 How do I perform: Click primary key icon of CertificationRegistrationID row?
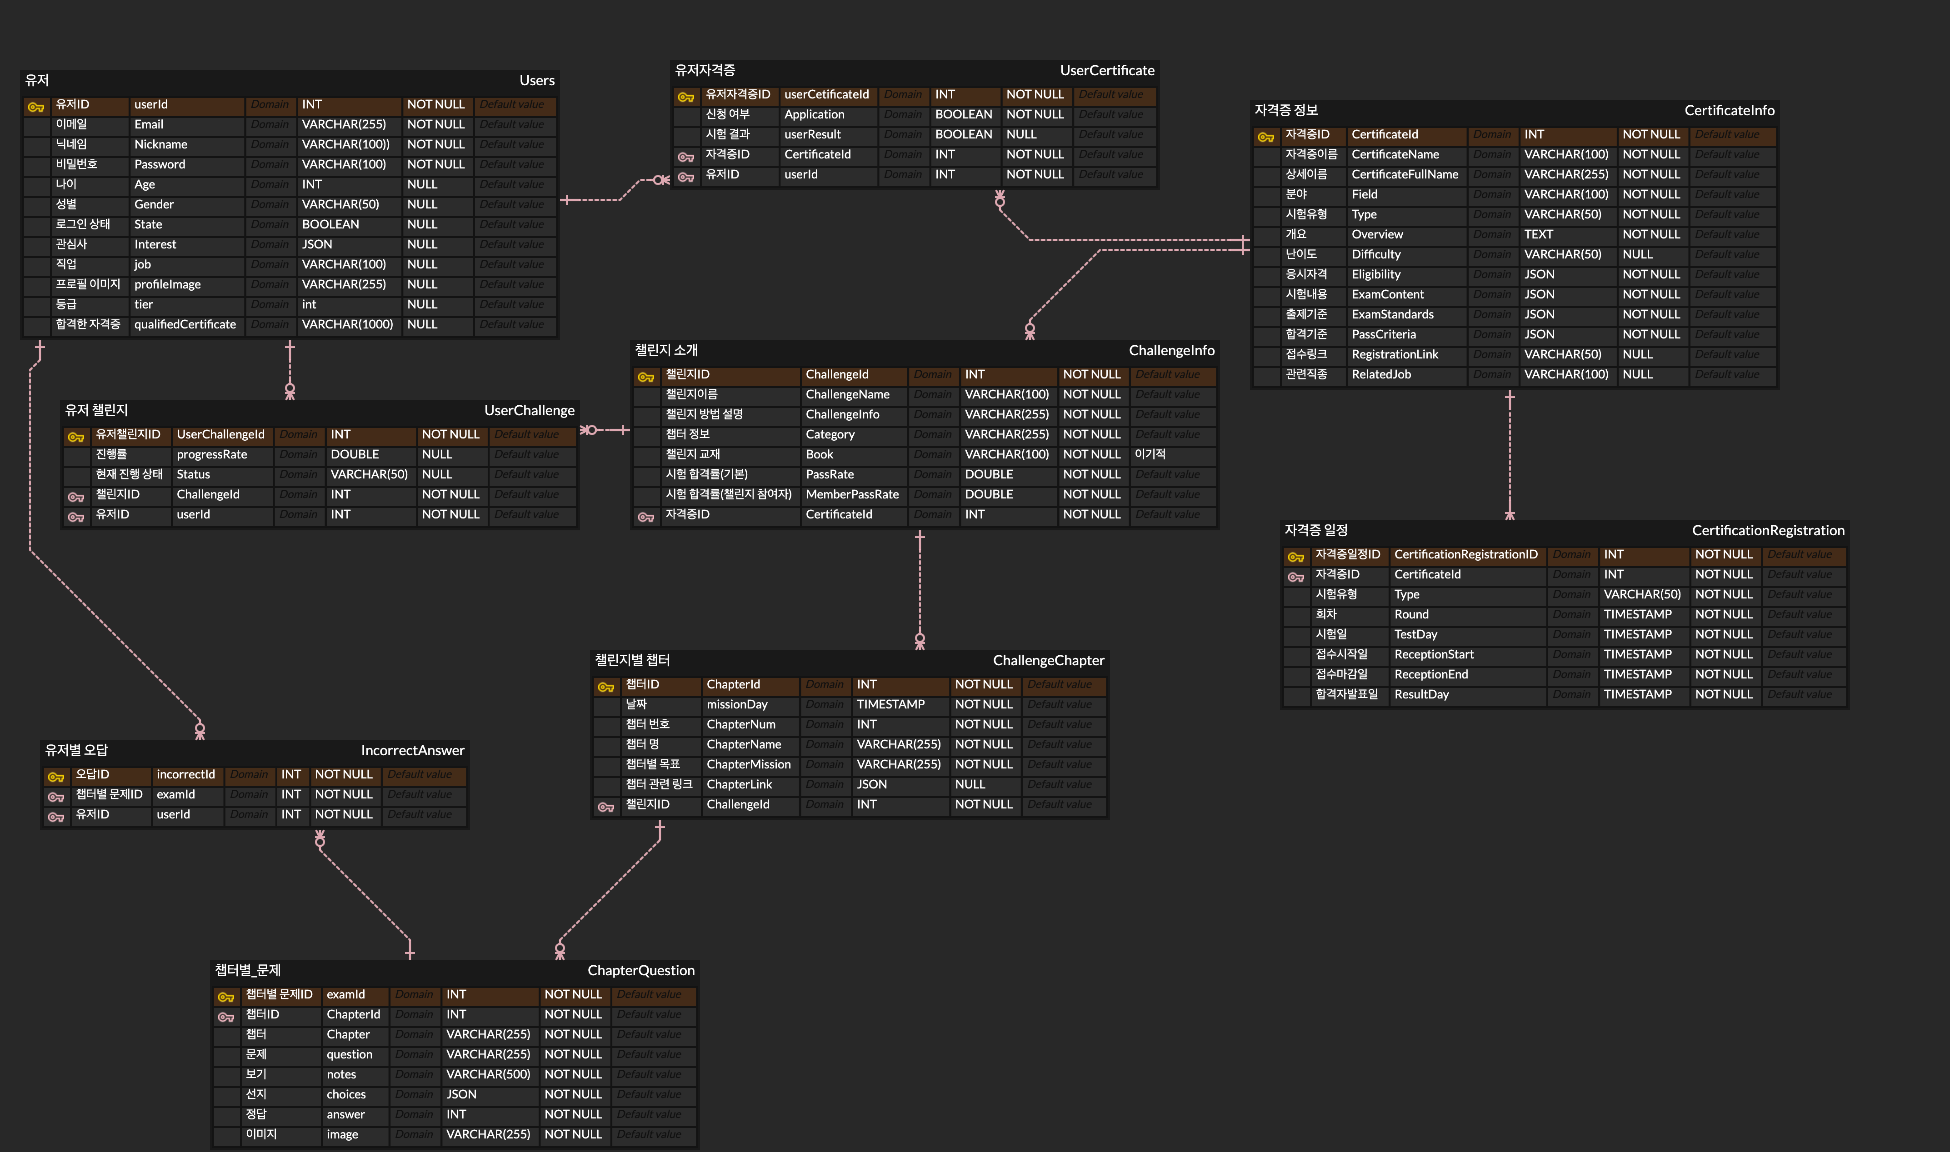click(1296, 556)
